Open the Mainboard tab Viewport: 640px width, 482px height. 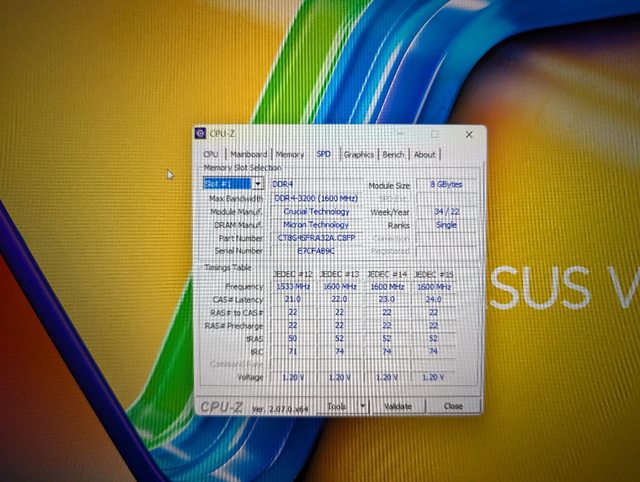click(248, 154)
